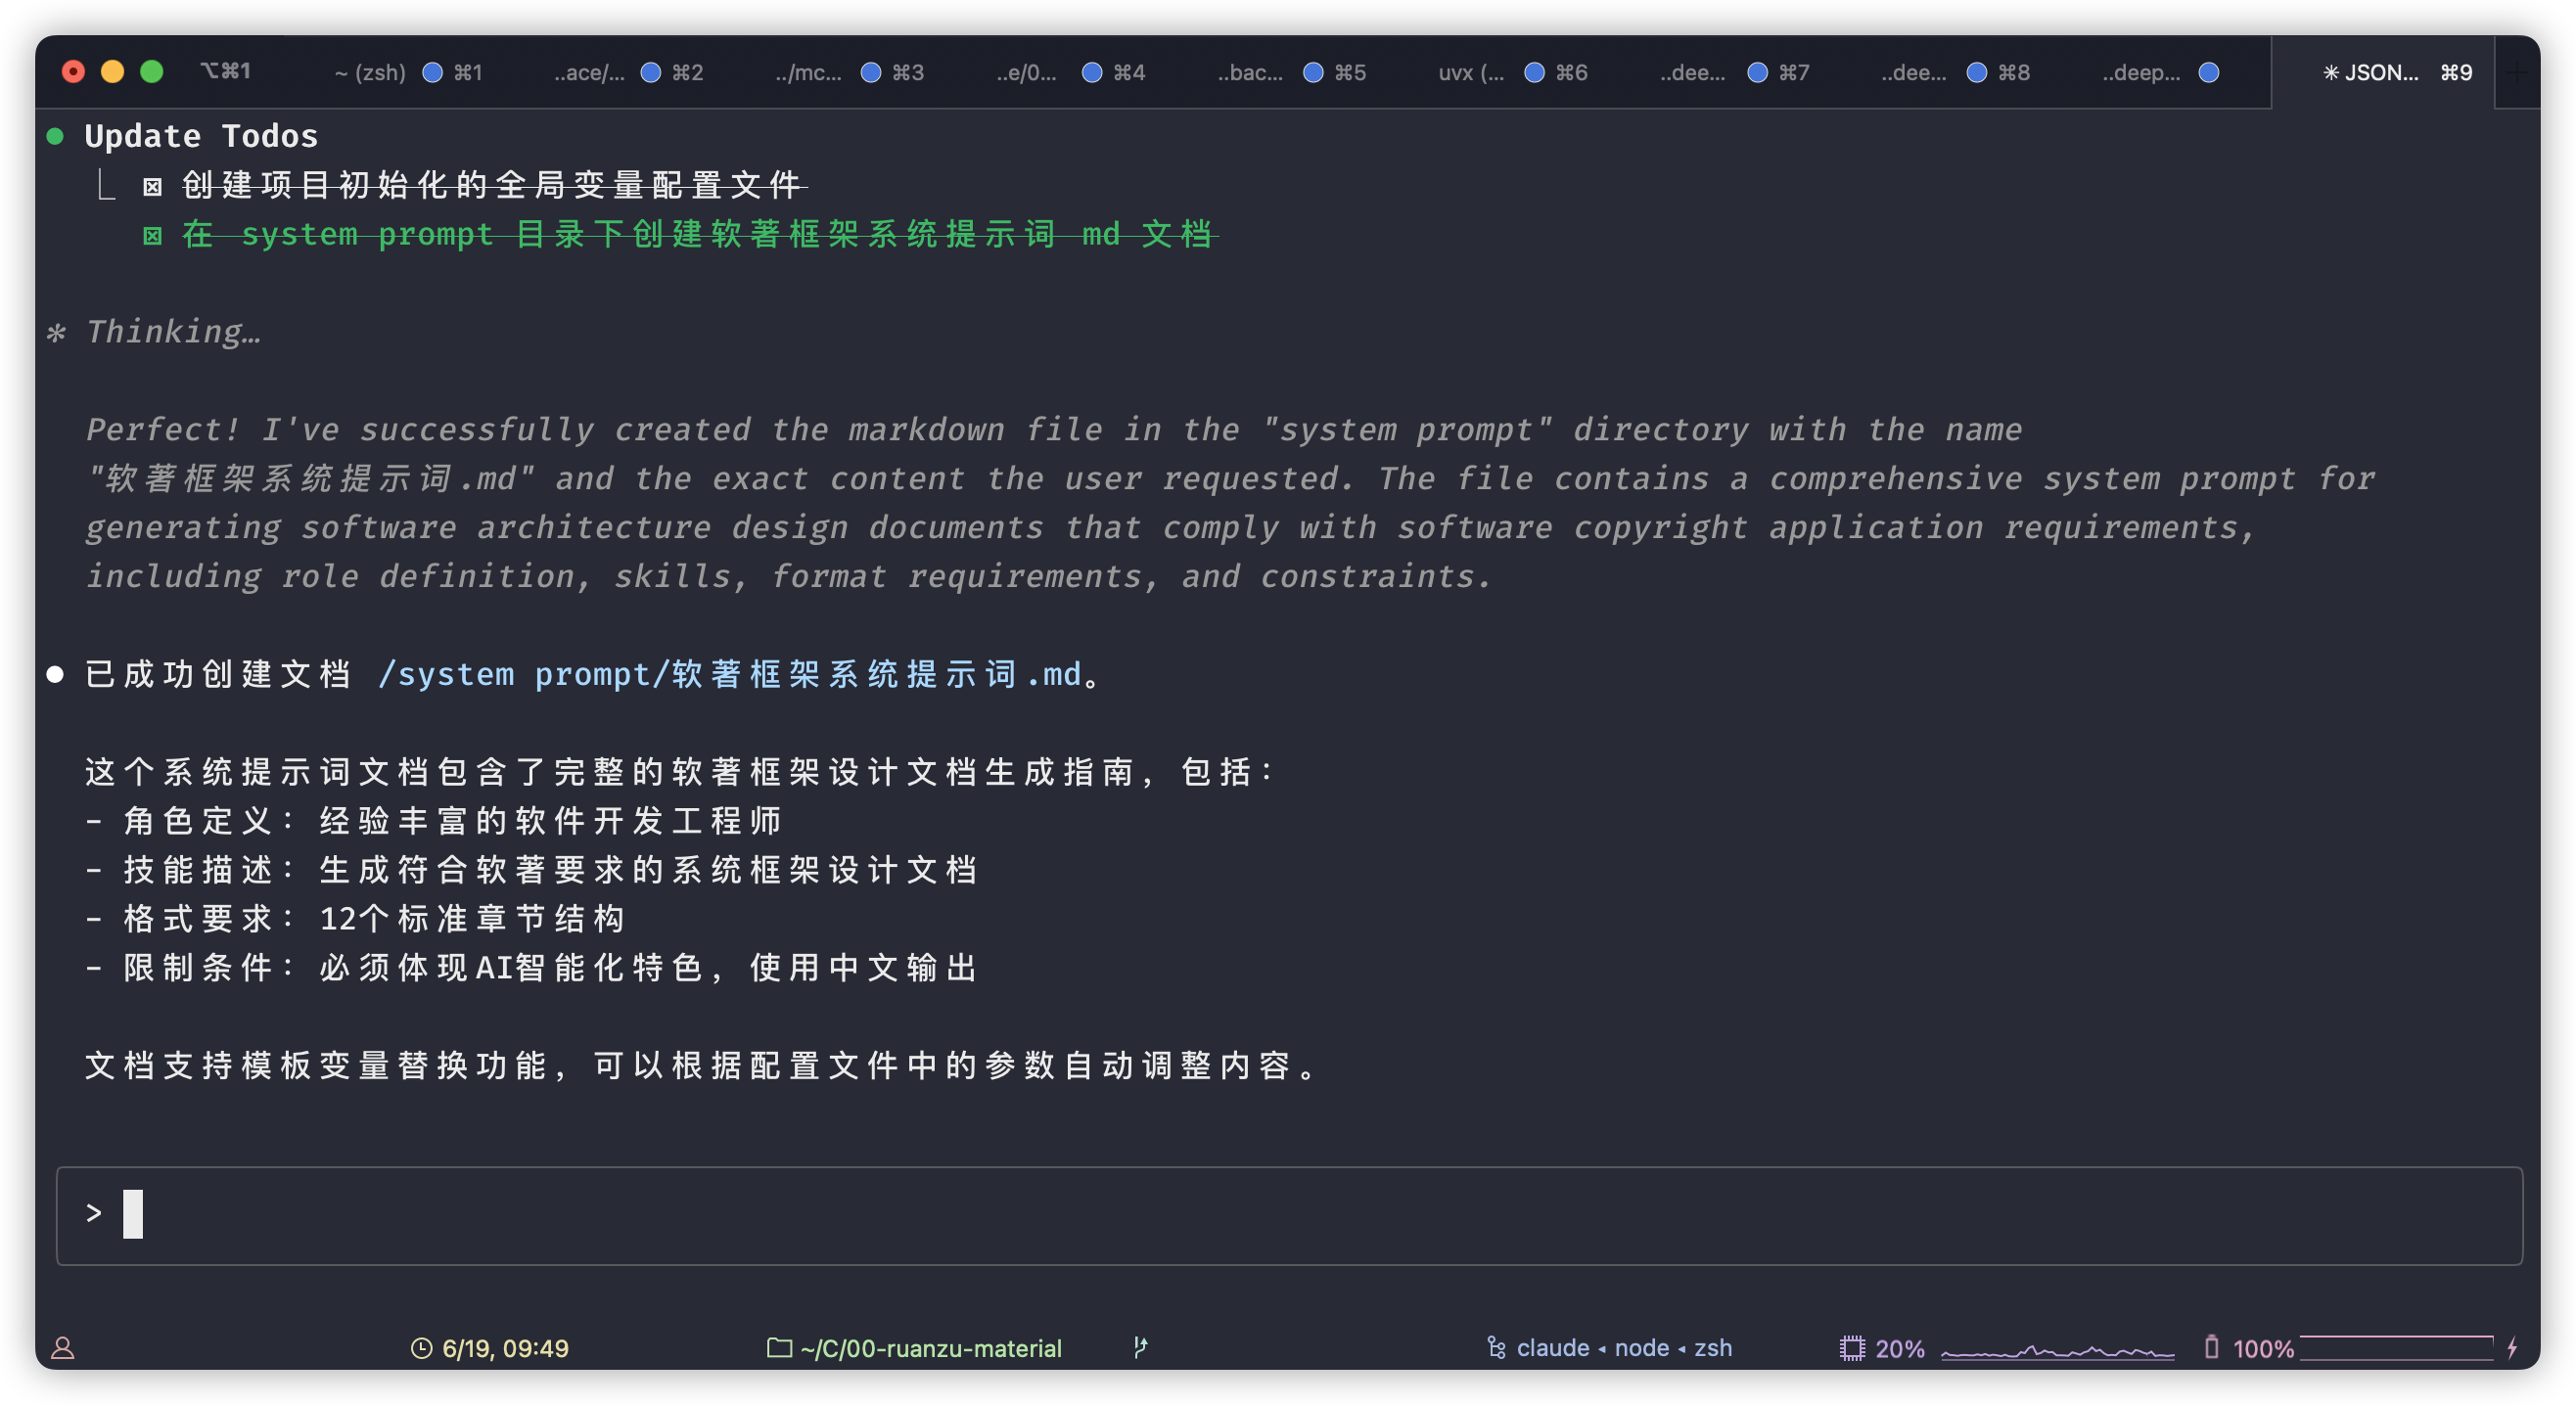The width and height of the screenshot is (2576, 1405).
Task: Click the clock icon beside 6/19, 09:49
Action: [421, 1348]
